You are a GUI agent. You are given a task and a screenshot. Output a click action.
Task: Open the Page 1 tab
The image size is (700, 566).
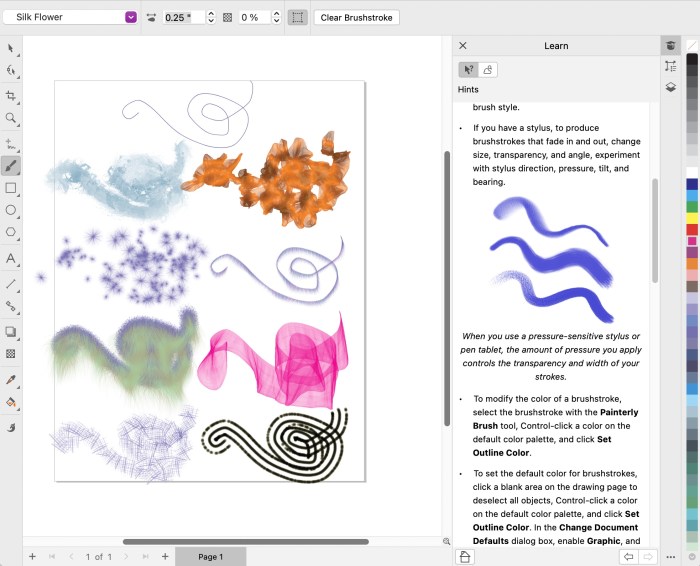tap(210, 557)
